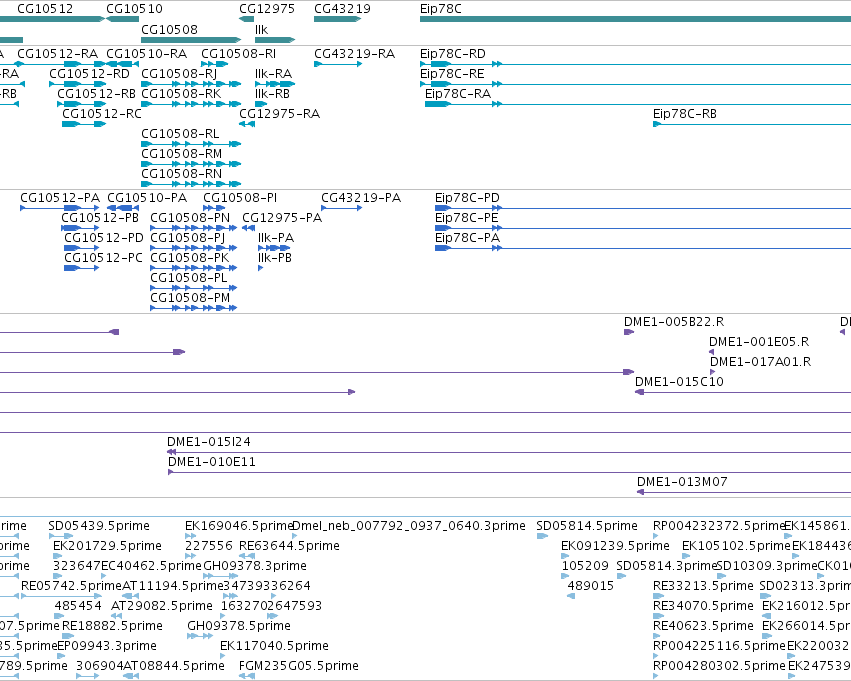This screenshot has width=851, height=681.
Task: Click protein label Ilk-PA
Action: 276,238
